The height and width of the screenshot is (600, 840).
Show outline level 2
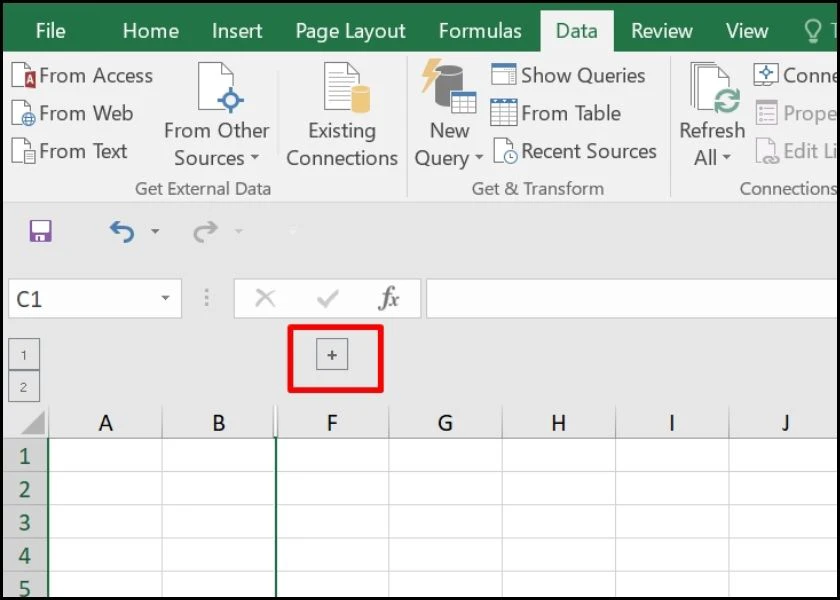point(23,386)
